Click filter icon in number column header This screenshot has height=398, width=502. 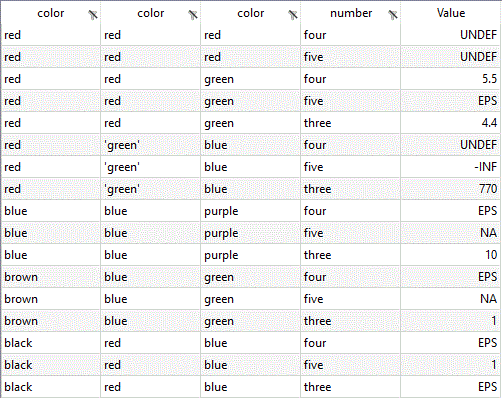click(393, 15)
